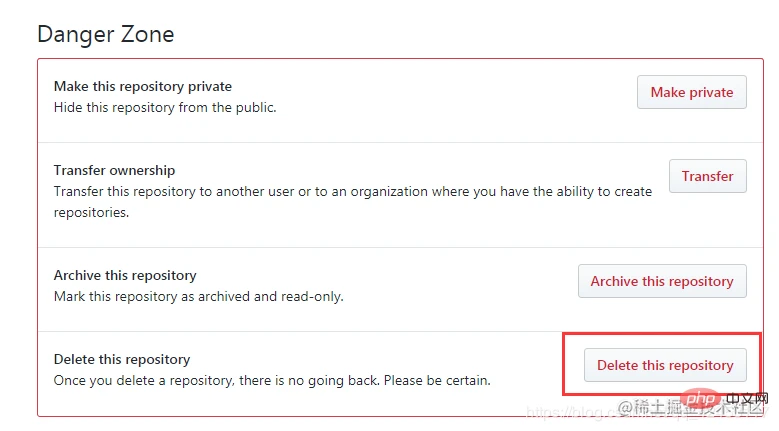Click the wrapped word 'repositories.' under Transfer
Viewport: 779px width, 431px height.
(92, 212)
